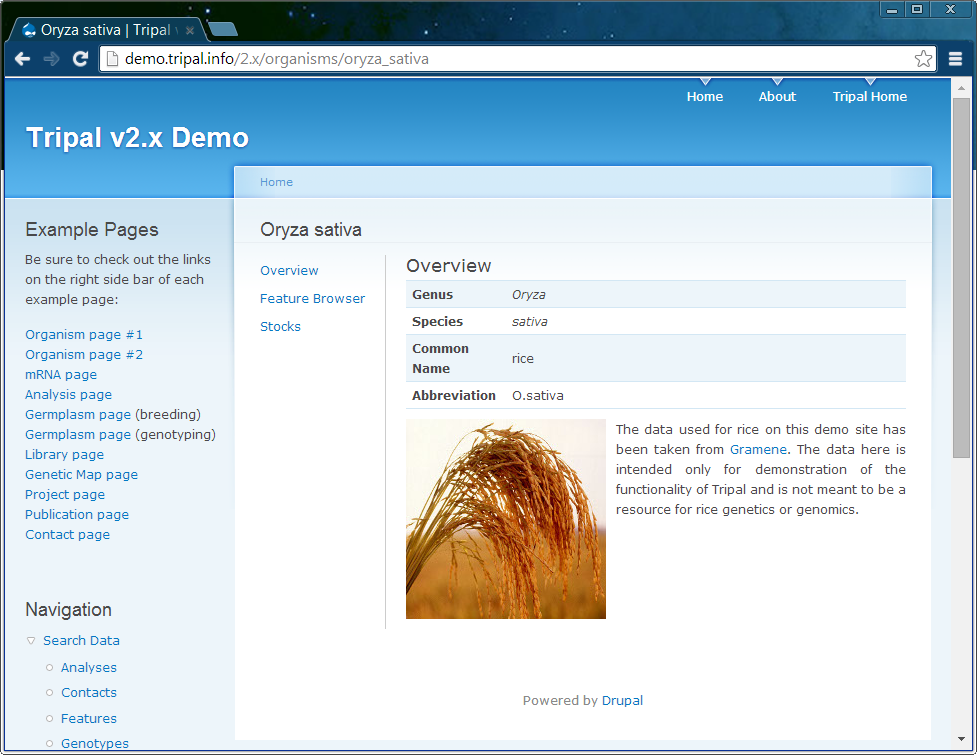Open About in the top site menu

[x=777, y=97]
